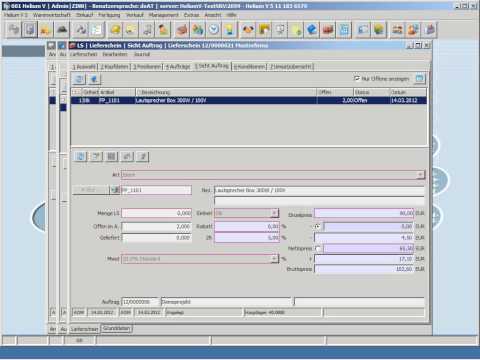Click the disabled Artikel button
The image size is (480, 360).
(x=91, y=190)
